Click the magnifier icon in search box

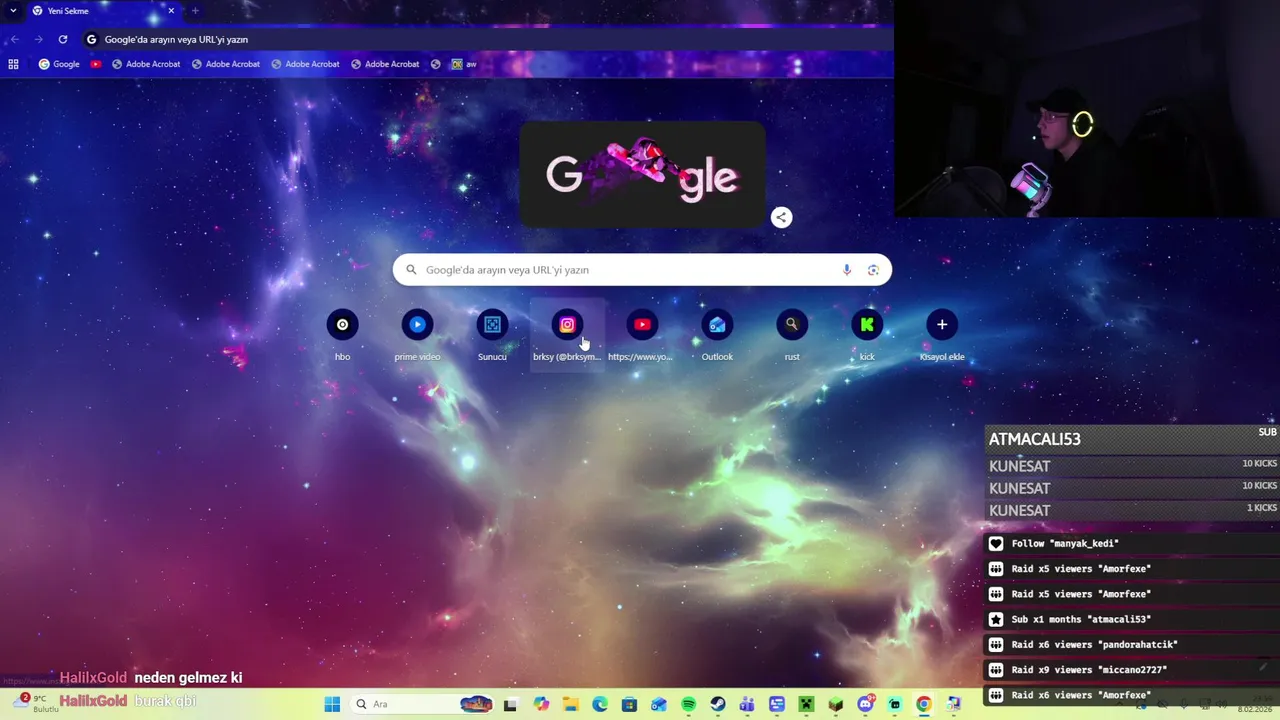[411, 270]
